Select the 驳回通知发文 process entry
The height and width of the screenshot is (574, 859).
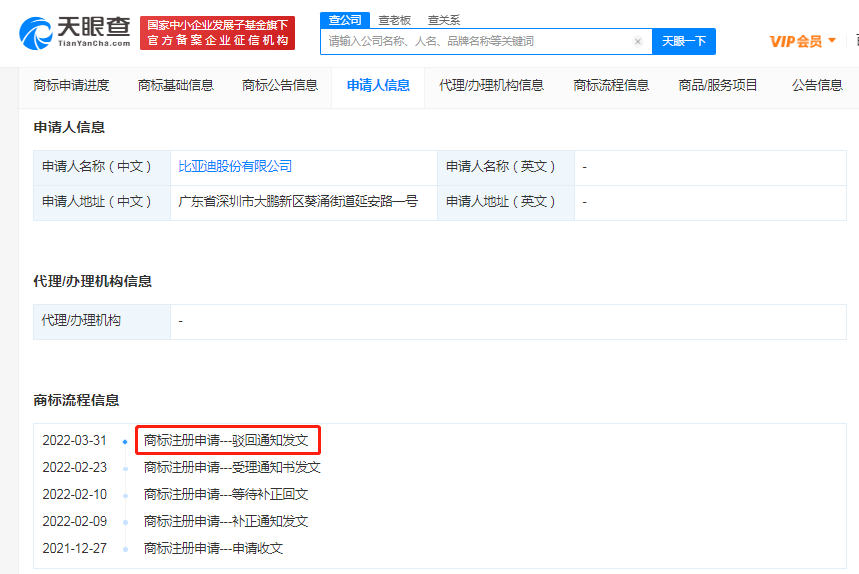[x=228, y=440]
